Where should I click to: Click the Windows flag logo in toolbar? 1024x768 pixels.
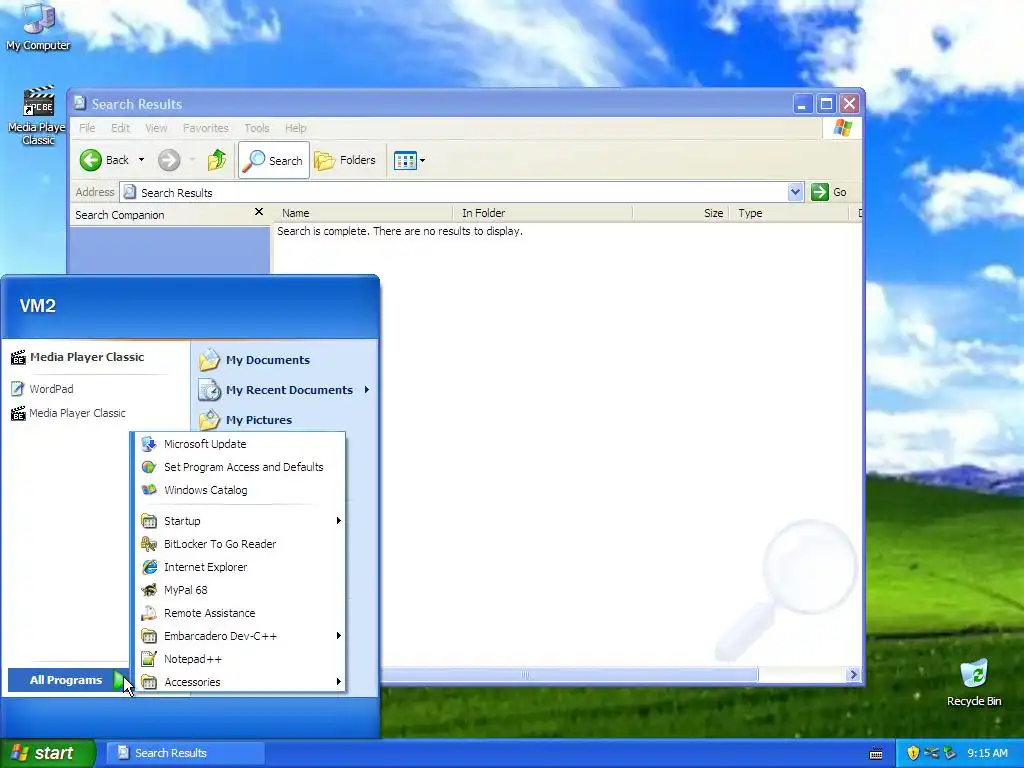click(x=842, y=128)
